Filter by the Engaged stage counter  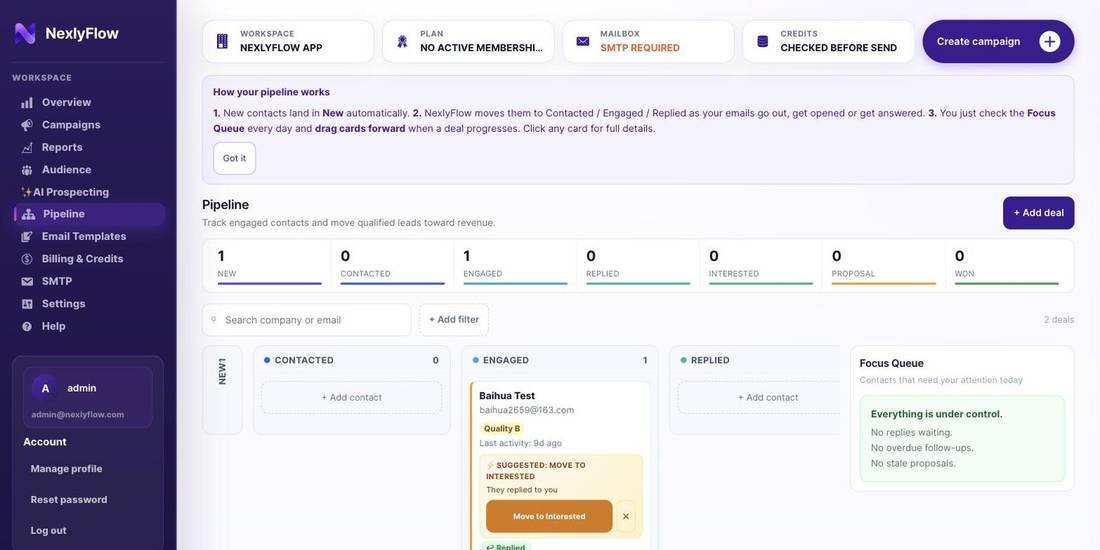(515, 265)
